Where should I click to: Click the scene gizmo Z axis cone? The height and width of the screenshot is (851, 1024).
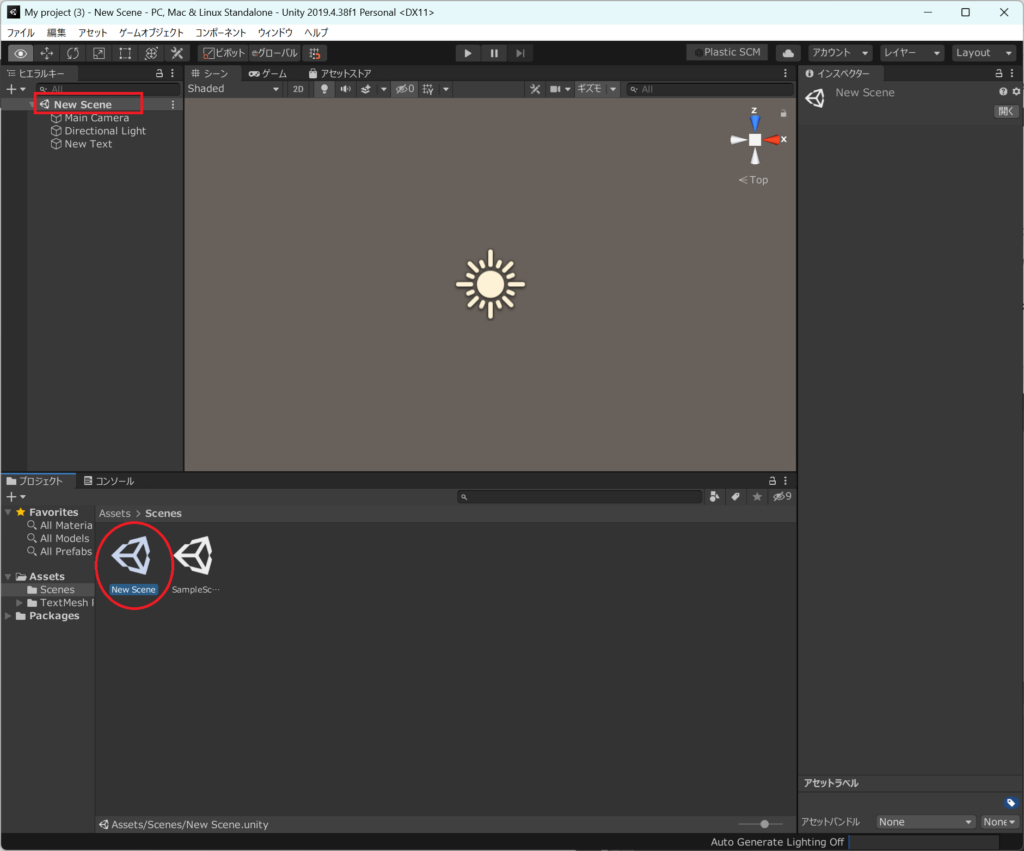coord(755,122)
